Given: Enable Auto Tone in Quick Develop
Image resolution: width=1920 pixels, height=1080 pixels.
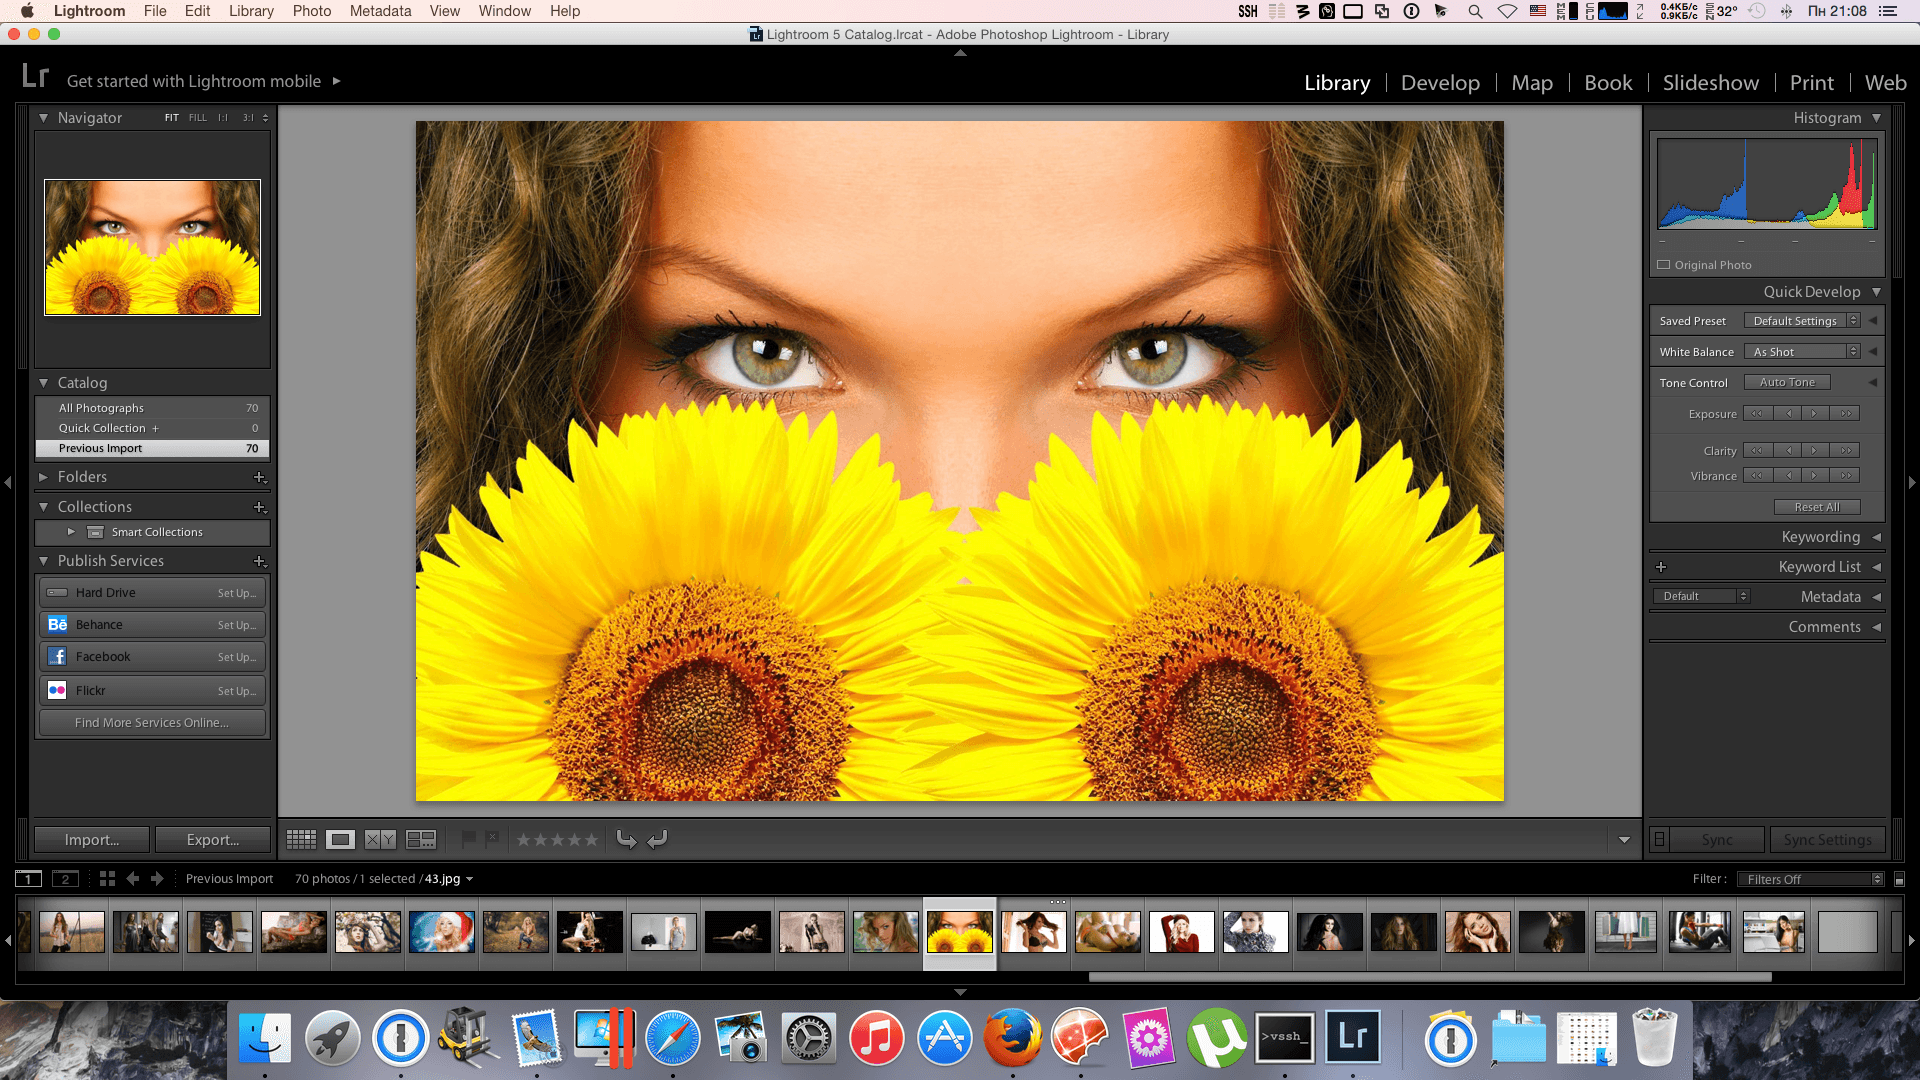Looking at the screenshot, I should [x=1787, y=381].
